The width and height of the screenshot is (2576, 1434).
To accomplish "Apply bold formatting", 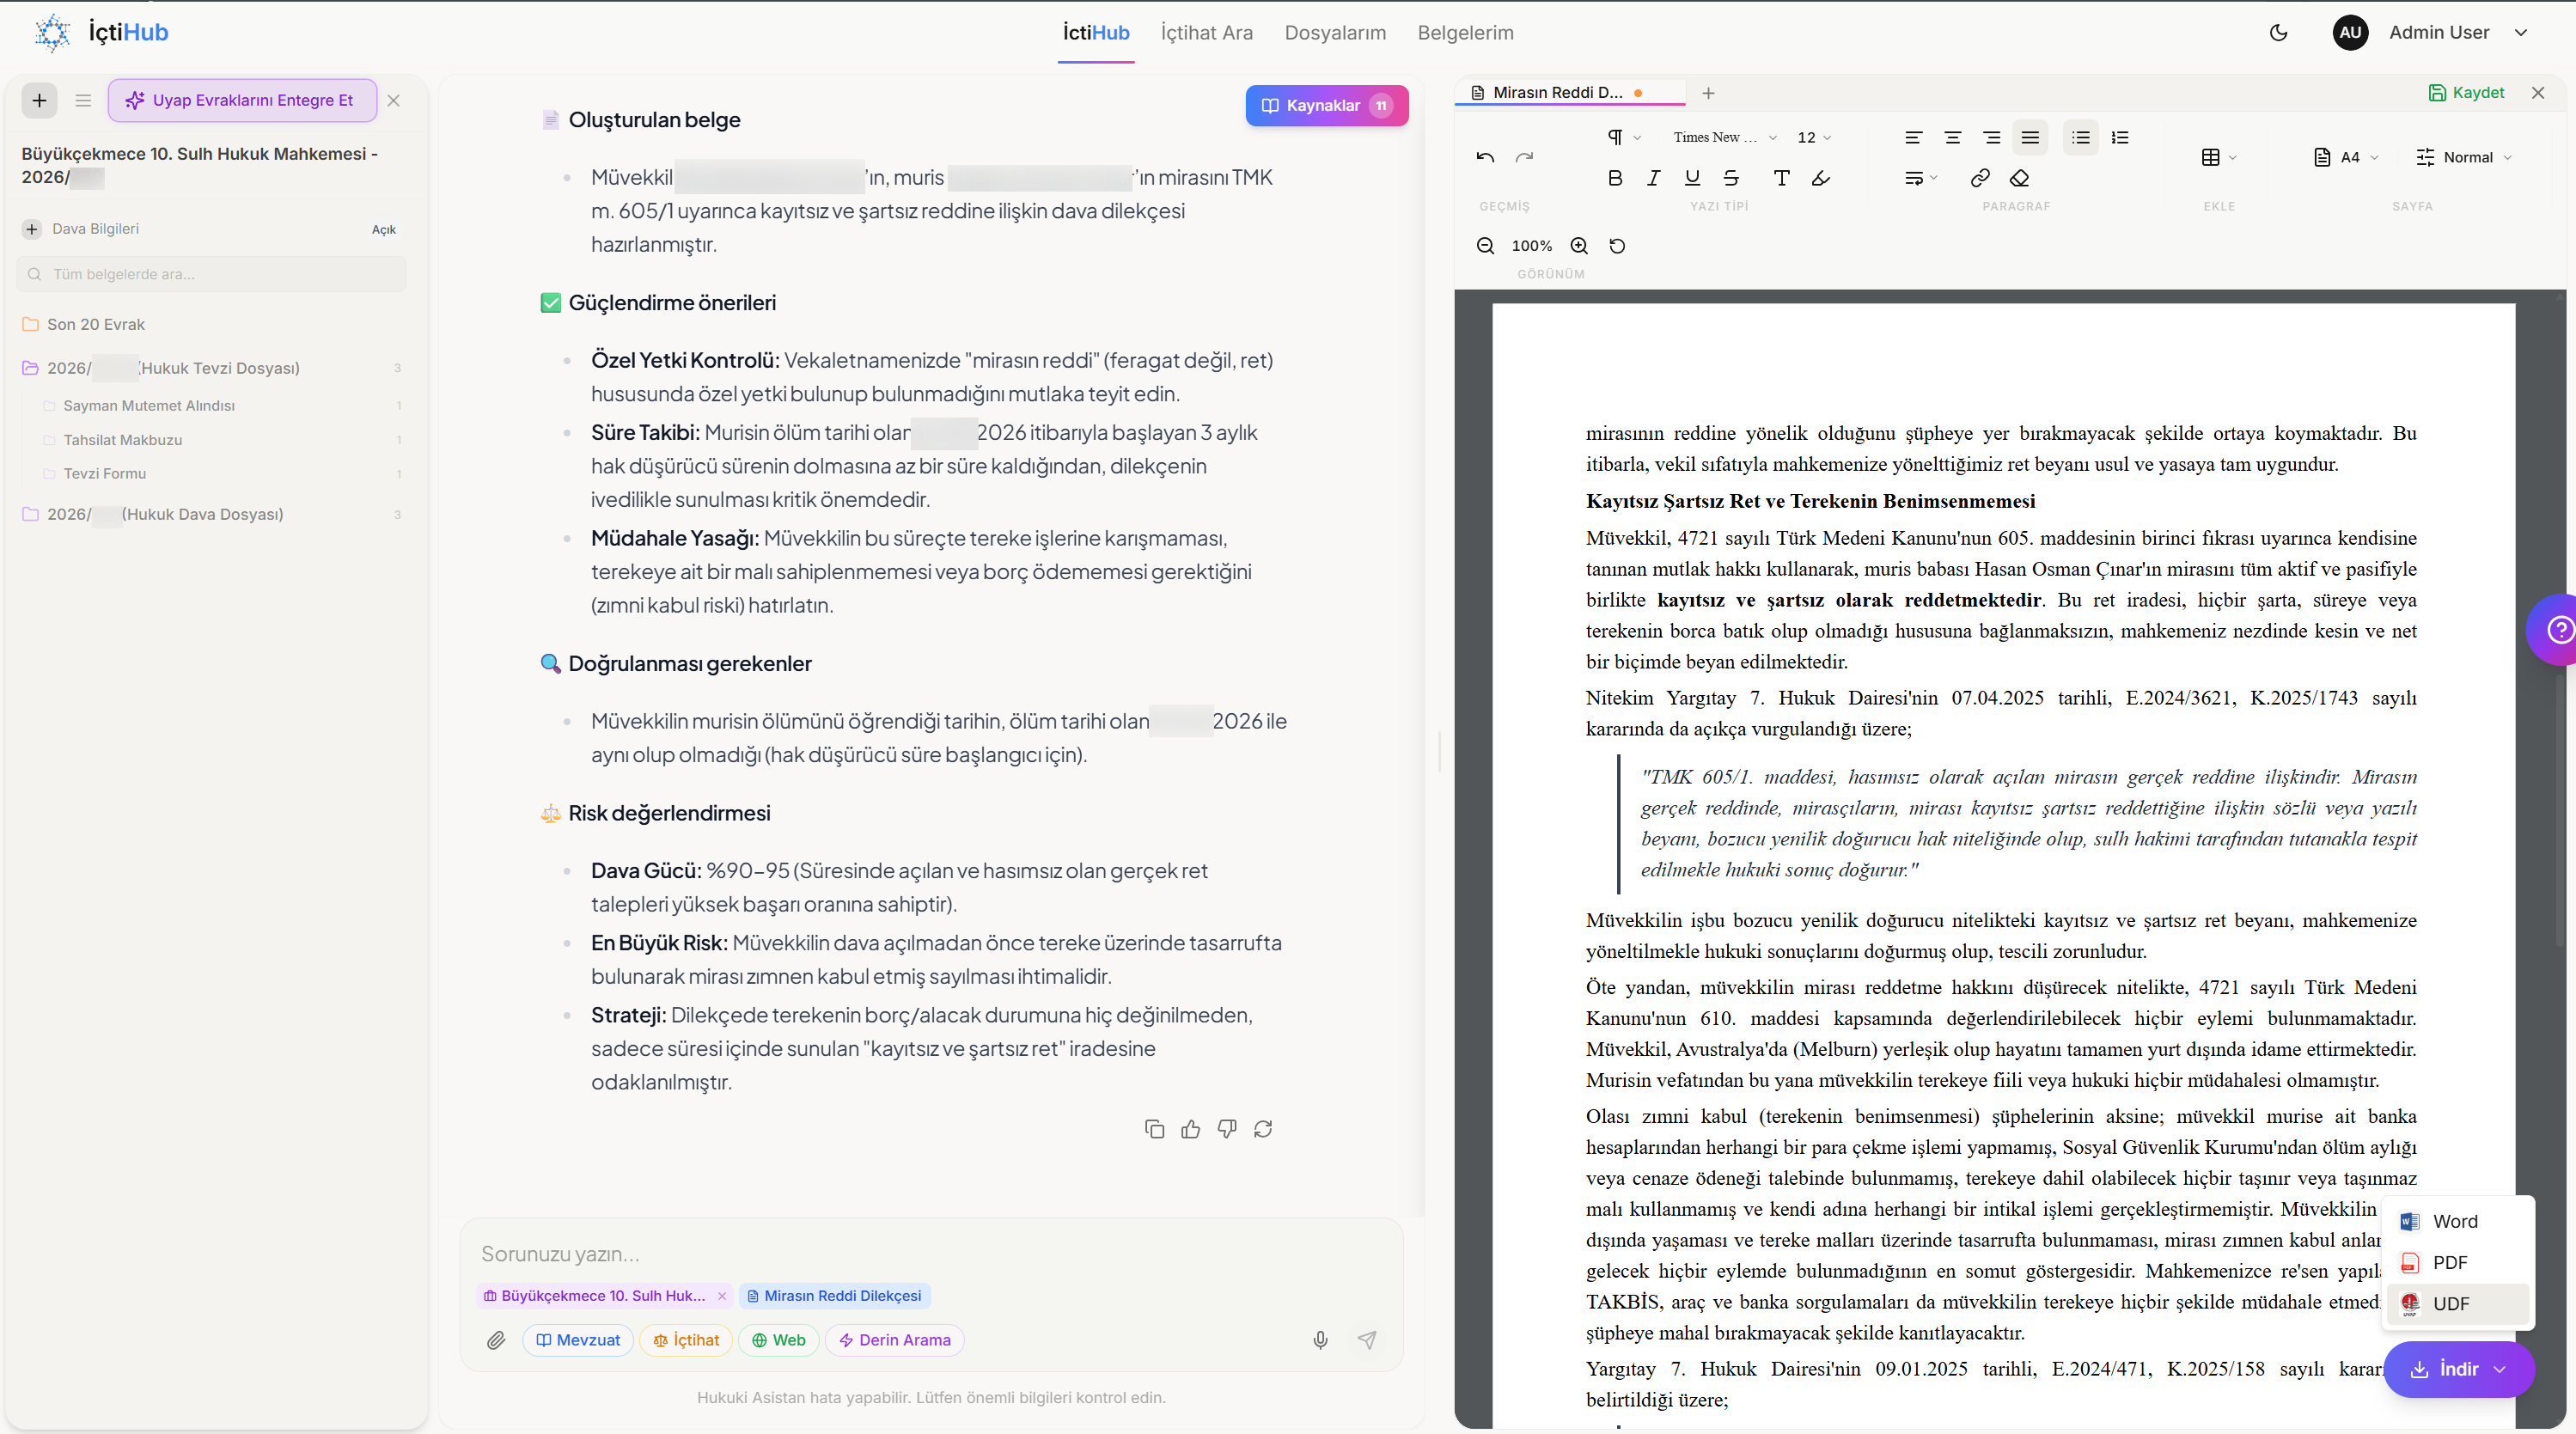I will tap(1614, 178).
